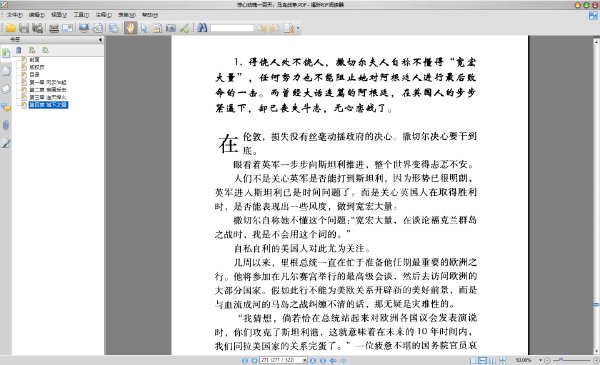
Task: Click the zoom slider track
Action: [572, 360]
